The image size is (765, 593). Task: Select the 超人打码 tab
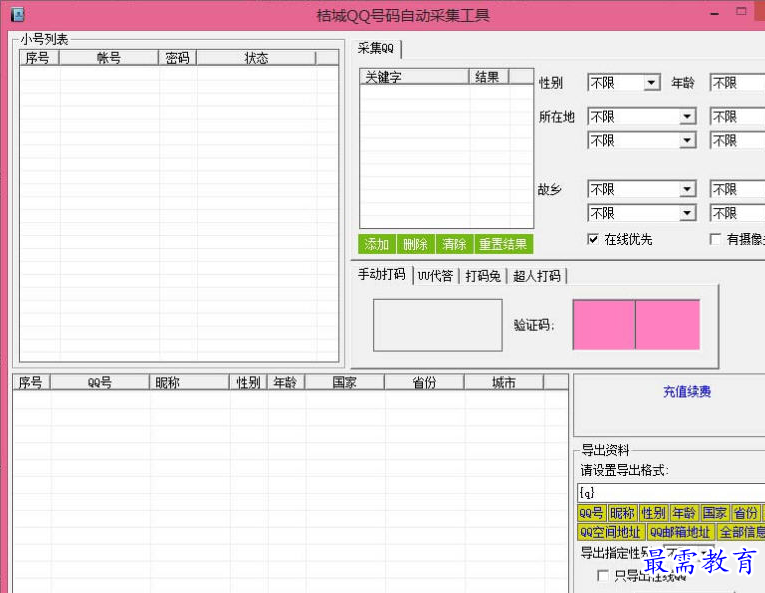(537, 276)
